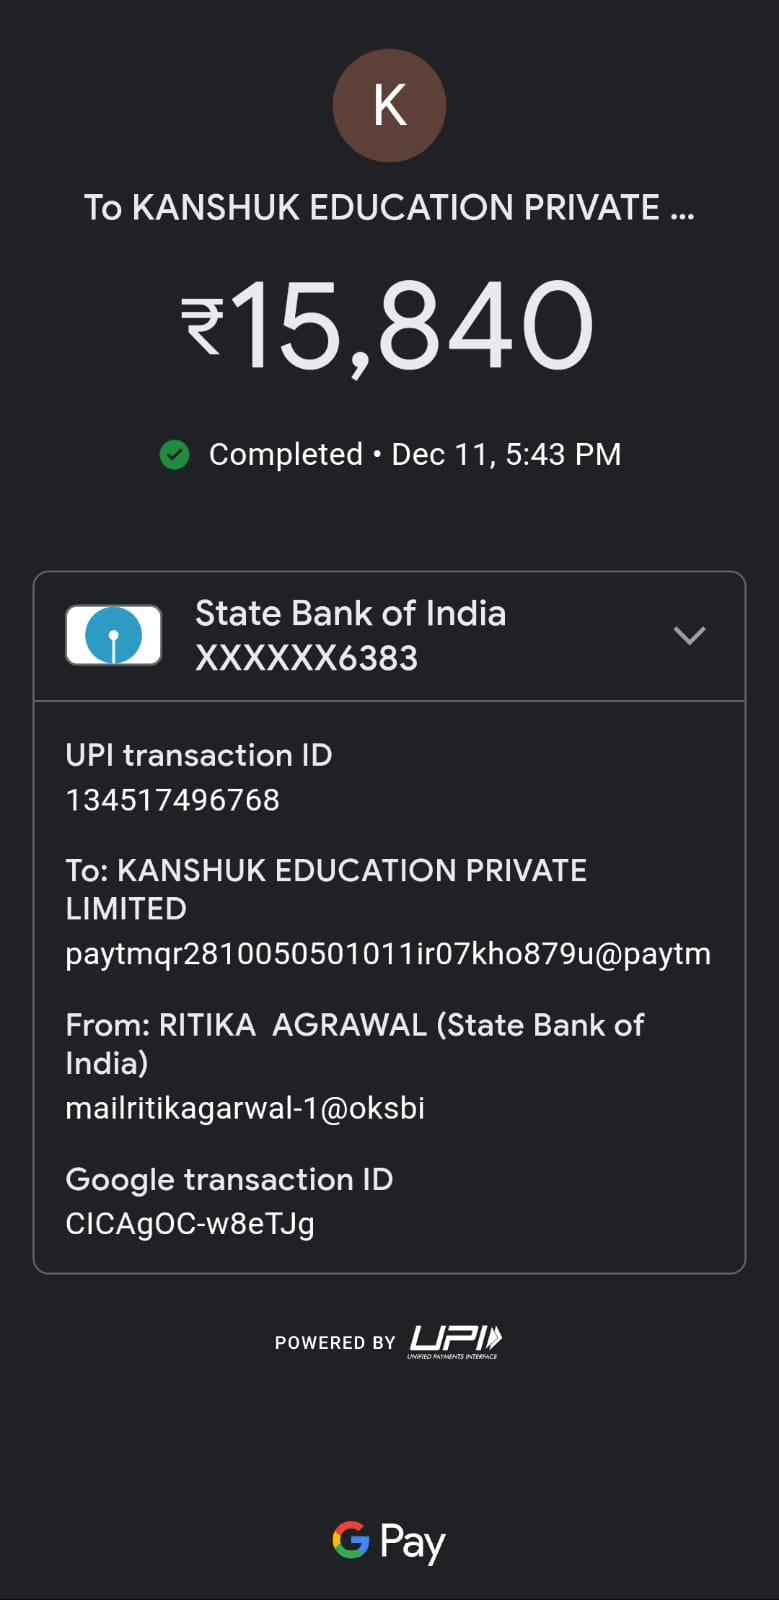Tap Google transaction ID value CICAgOC-w8eTJg
The width and height of the screenshot is (779, 1600).
tap(190, 1224)
